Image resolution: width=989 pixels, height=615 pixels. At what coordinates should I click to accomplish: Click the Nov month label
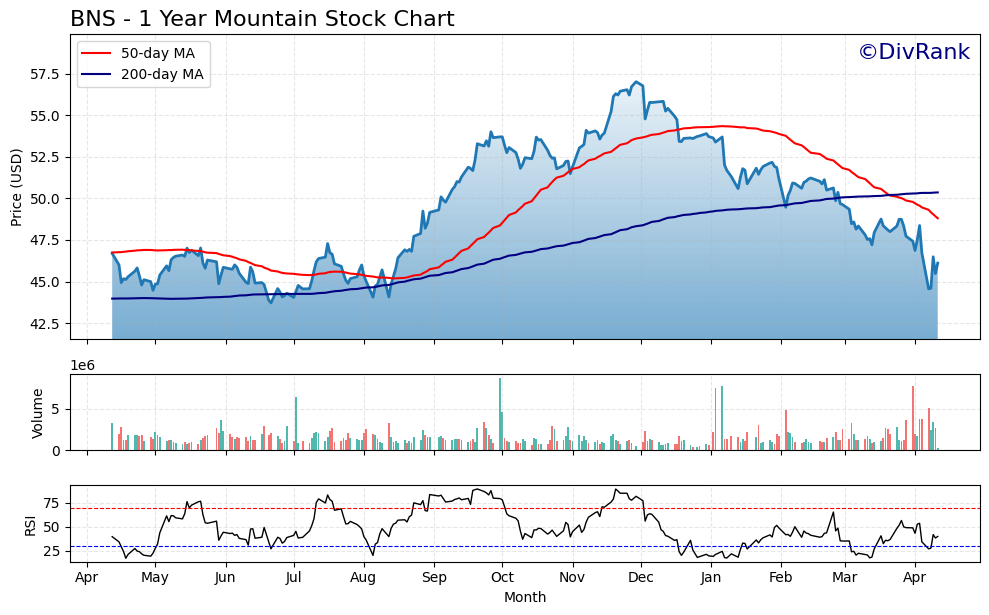point(572,577)
